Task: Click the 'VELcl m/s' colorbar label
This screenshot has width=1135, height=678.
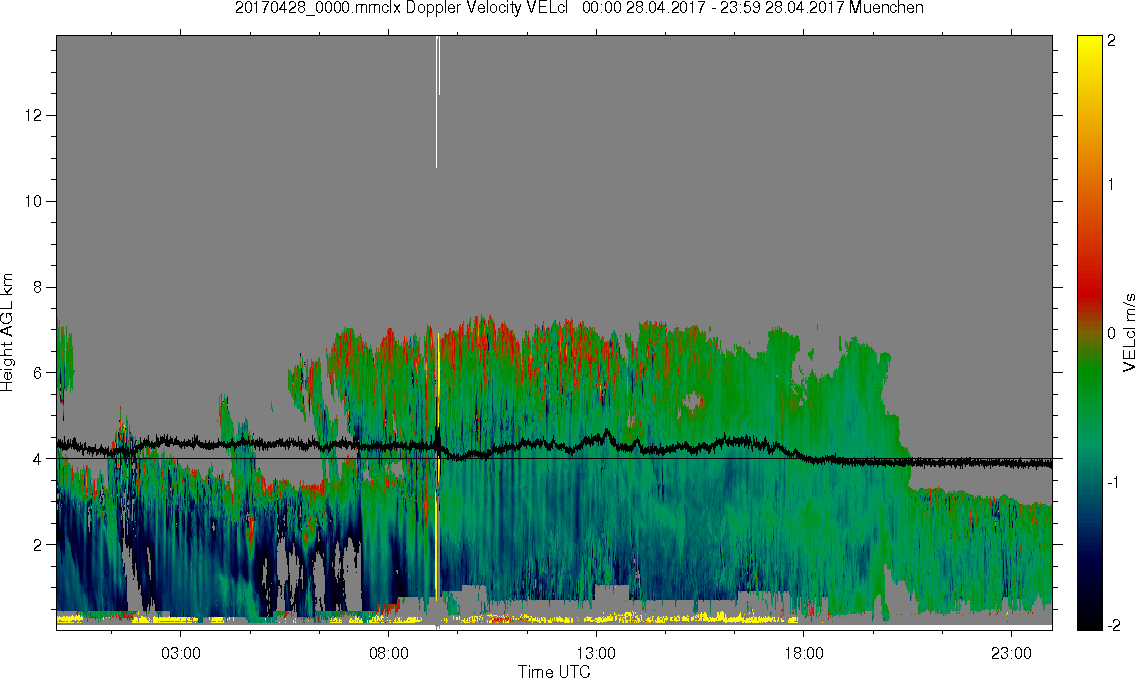Action: (1128, 332)
